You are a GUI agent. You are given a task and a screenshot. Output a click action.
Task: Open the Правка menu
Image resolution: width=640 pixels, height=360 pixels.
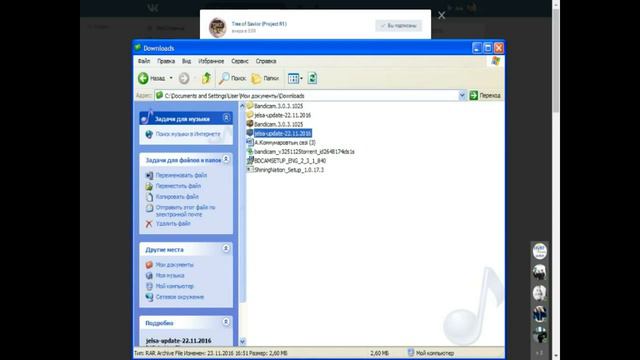coord(166,61)
